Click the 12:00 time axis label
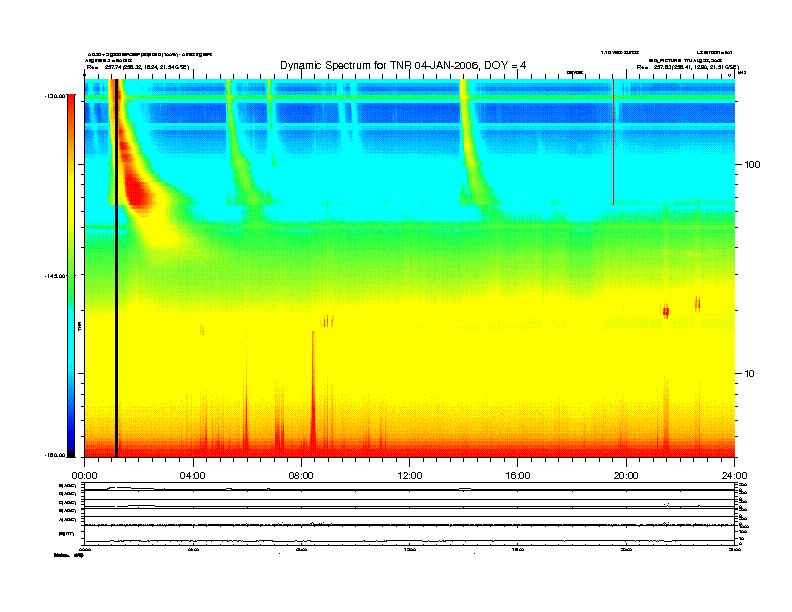792x612 pixels. (410, 476)
